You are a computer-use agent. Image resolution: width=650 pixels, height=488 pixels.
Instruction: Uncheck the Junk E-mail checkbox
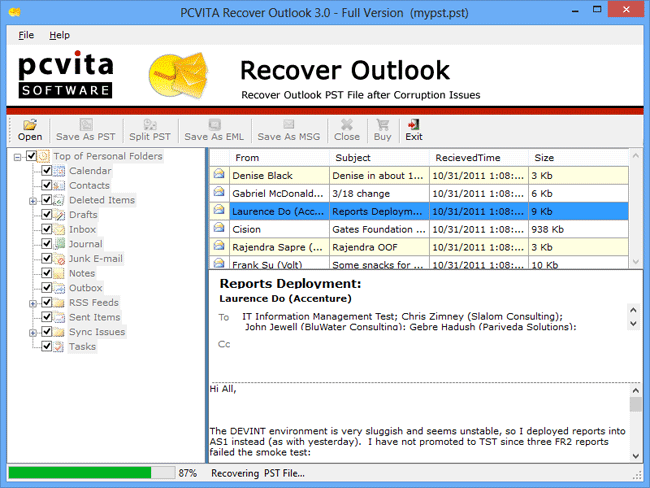(x=46, y=258)
